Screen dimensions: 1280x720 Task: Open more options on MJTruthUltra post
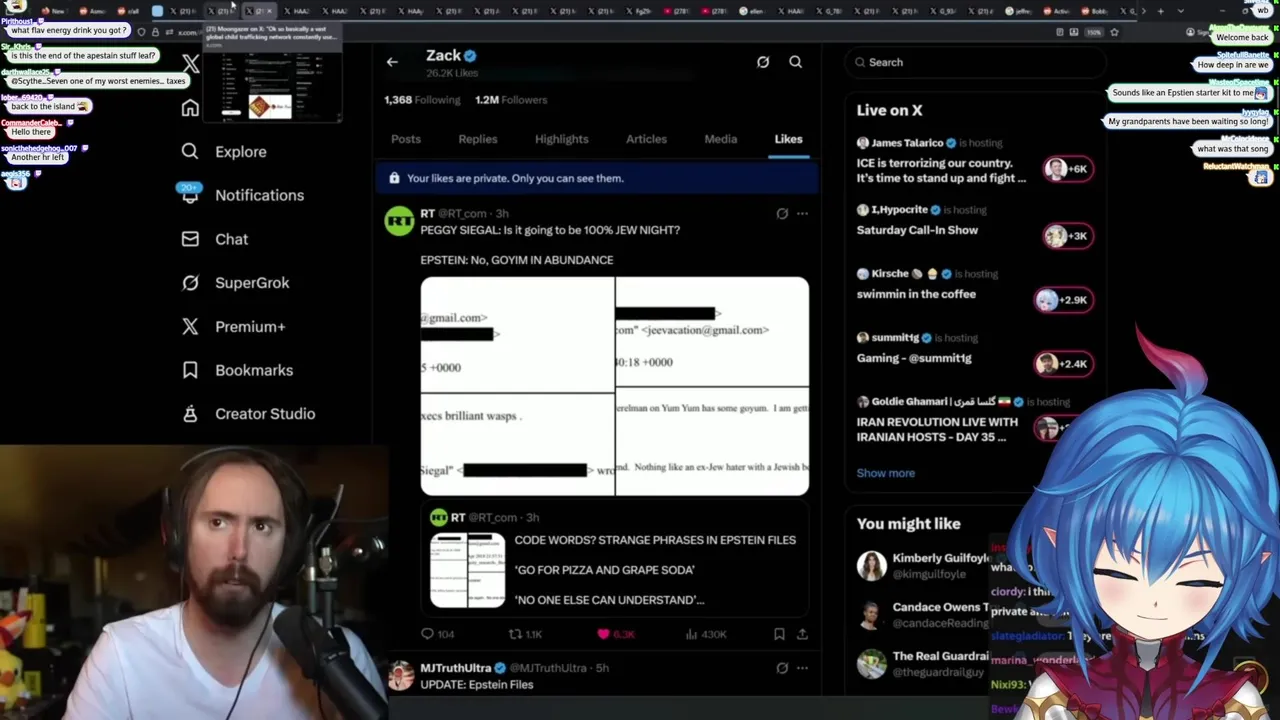[x=802, y=668]
